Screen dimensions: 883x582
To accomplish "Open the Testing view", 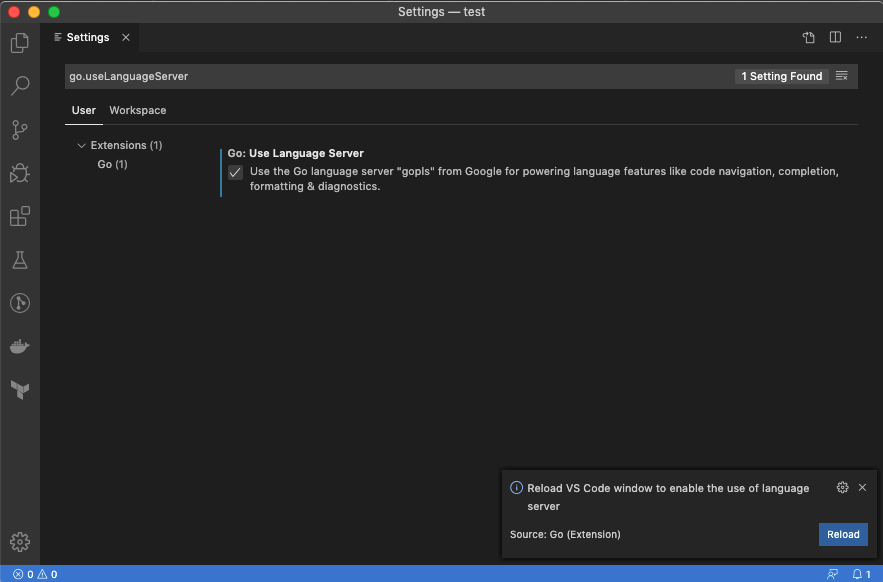I will (20, 259).
